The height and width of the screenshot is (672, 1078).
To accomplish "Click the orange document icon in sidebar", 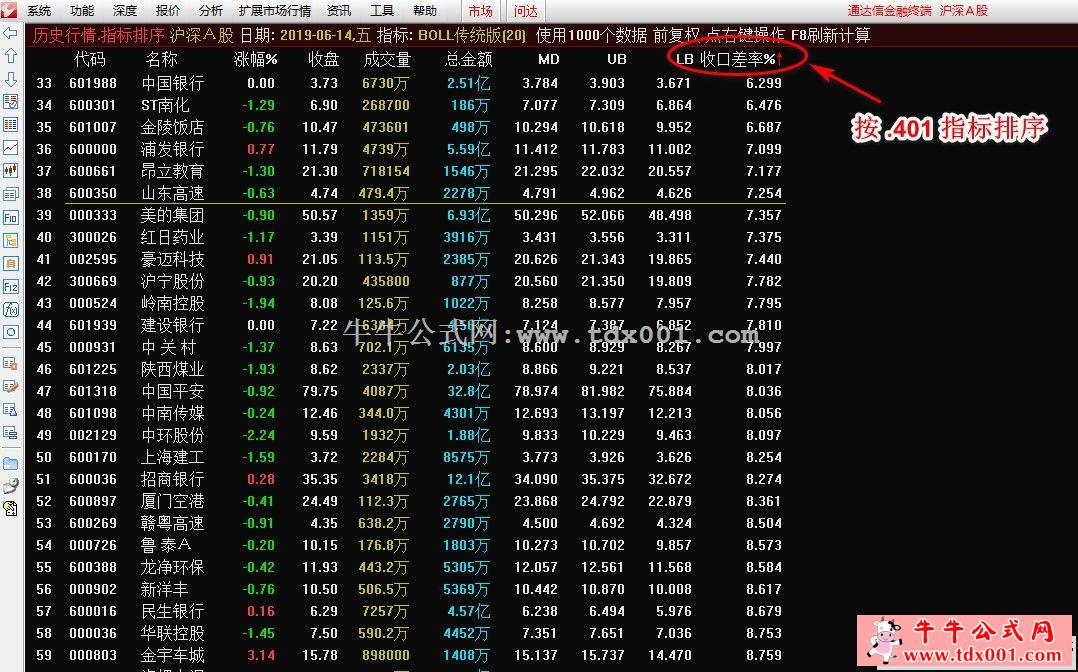I will 10,263.
